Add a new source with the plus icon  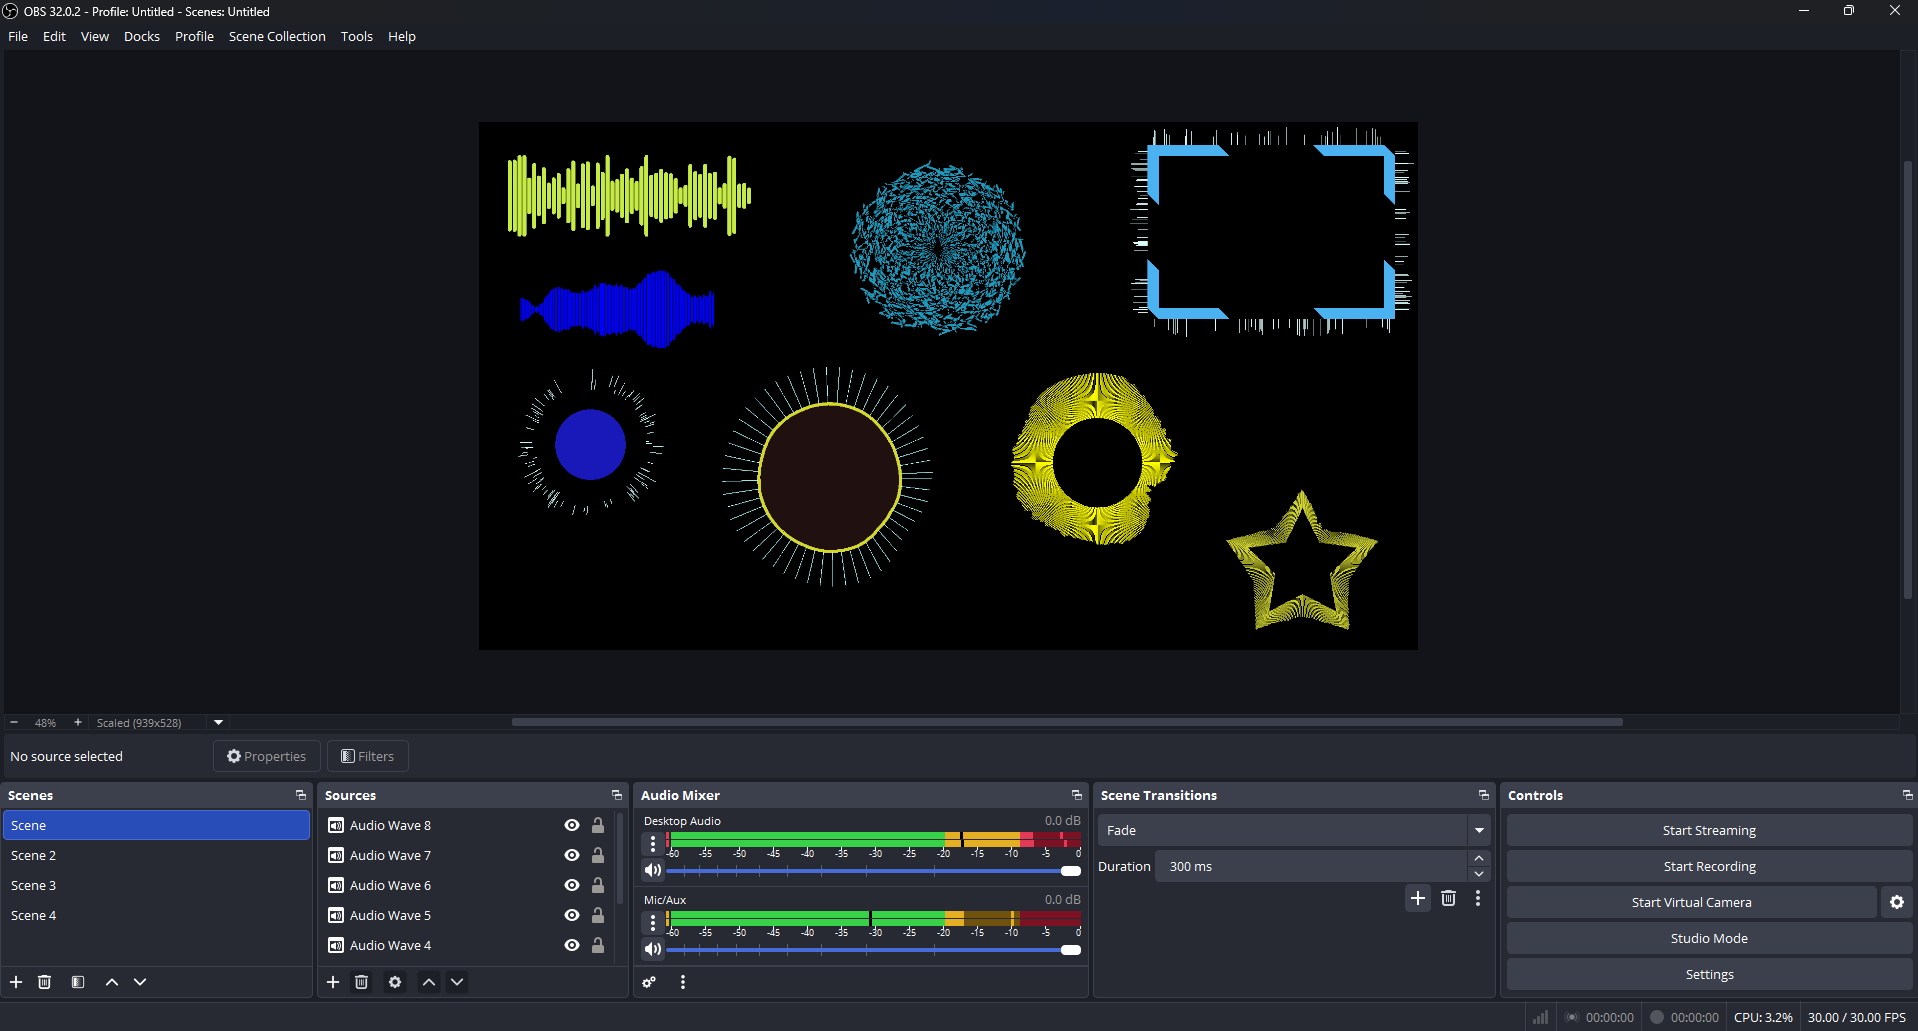[332, 982]
